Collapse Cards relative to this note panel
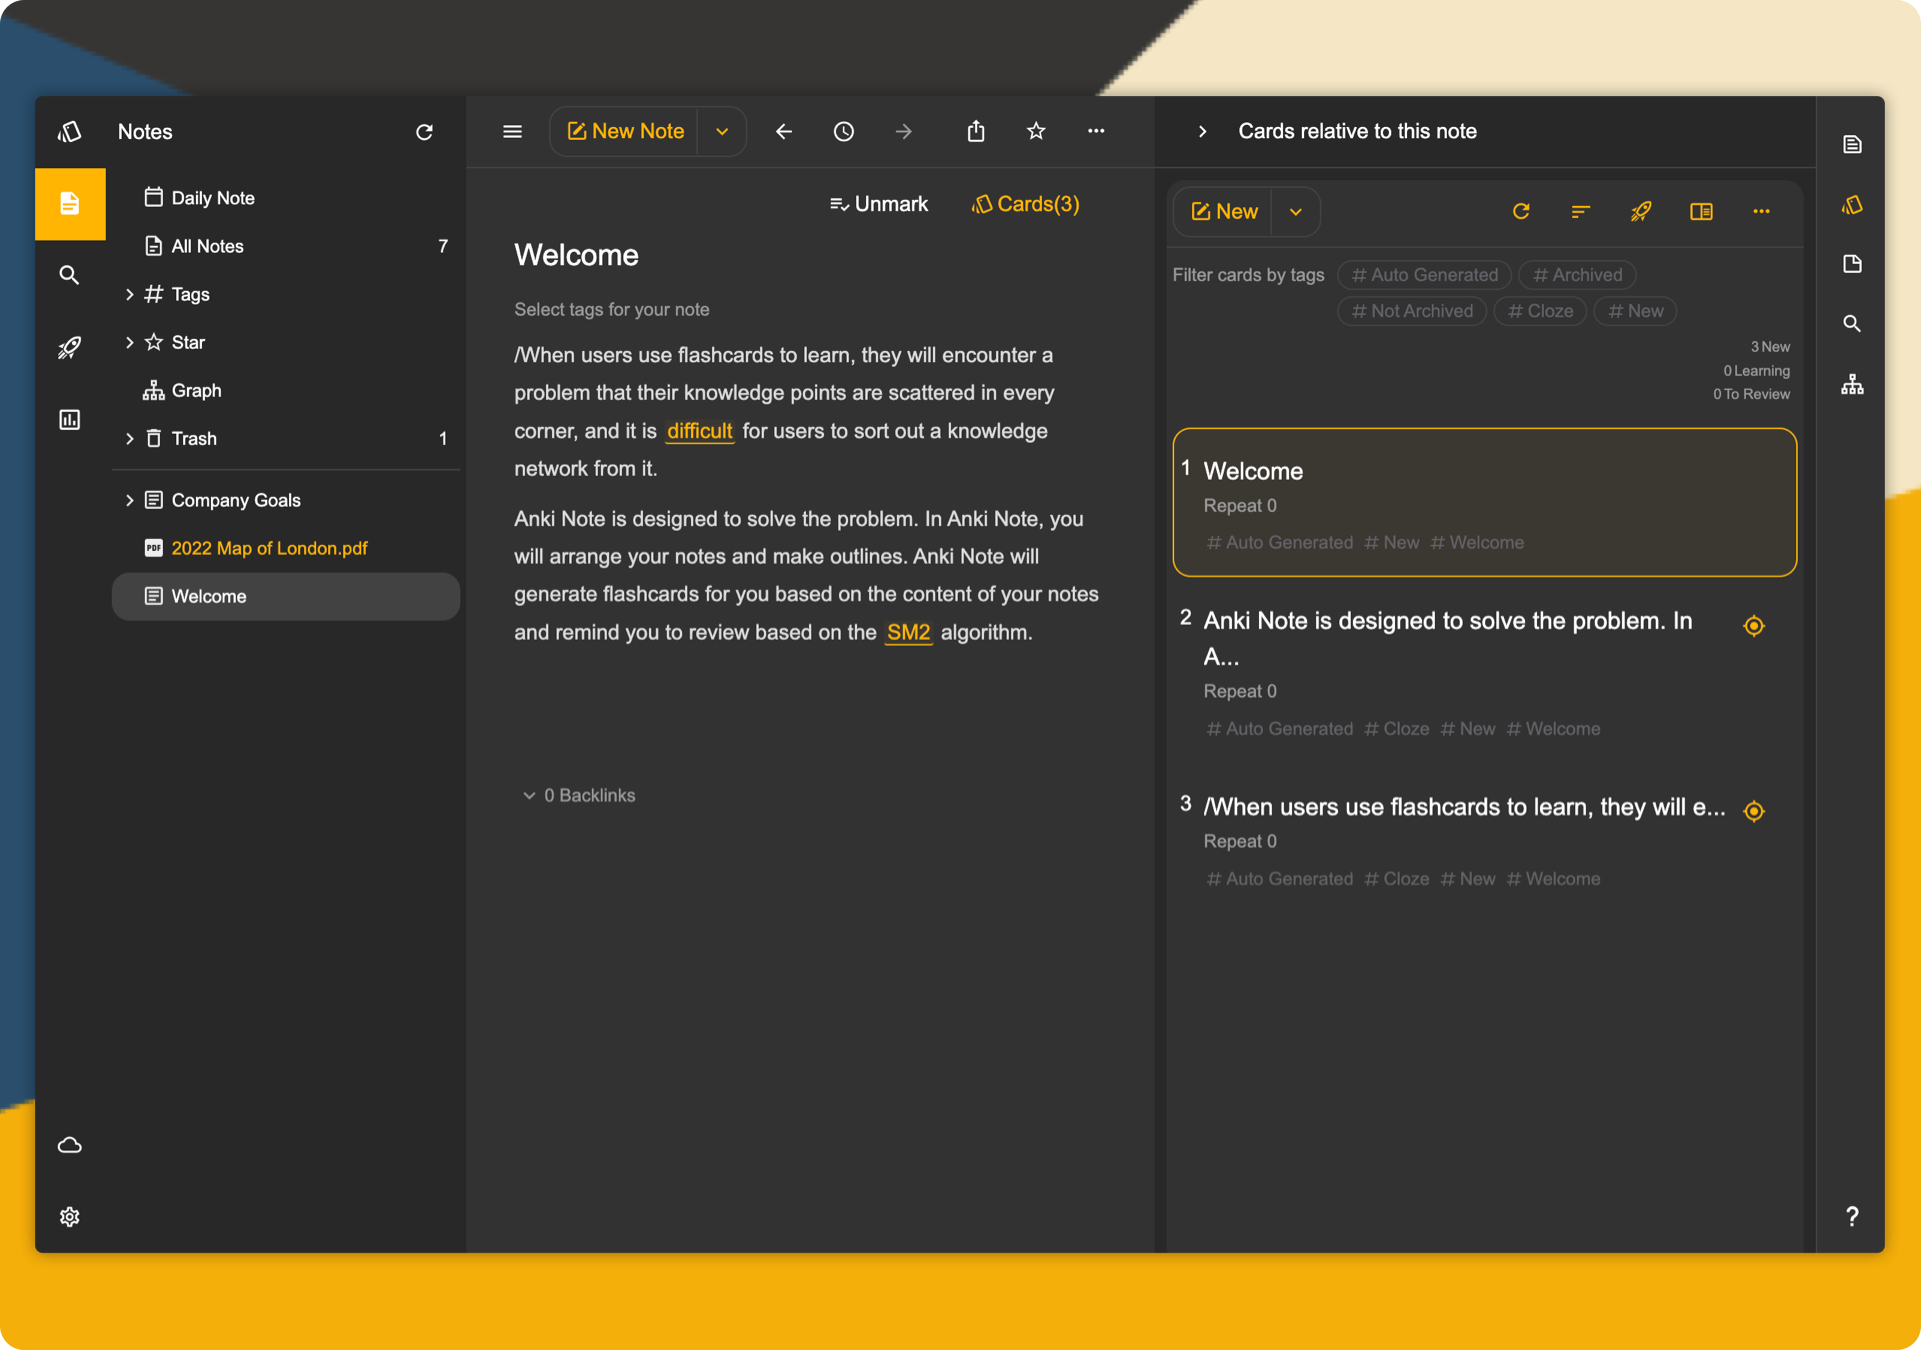1921x1350 pixels. coord(1202,131)
